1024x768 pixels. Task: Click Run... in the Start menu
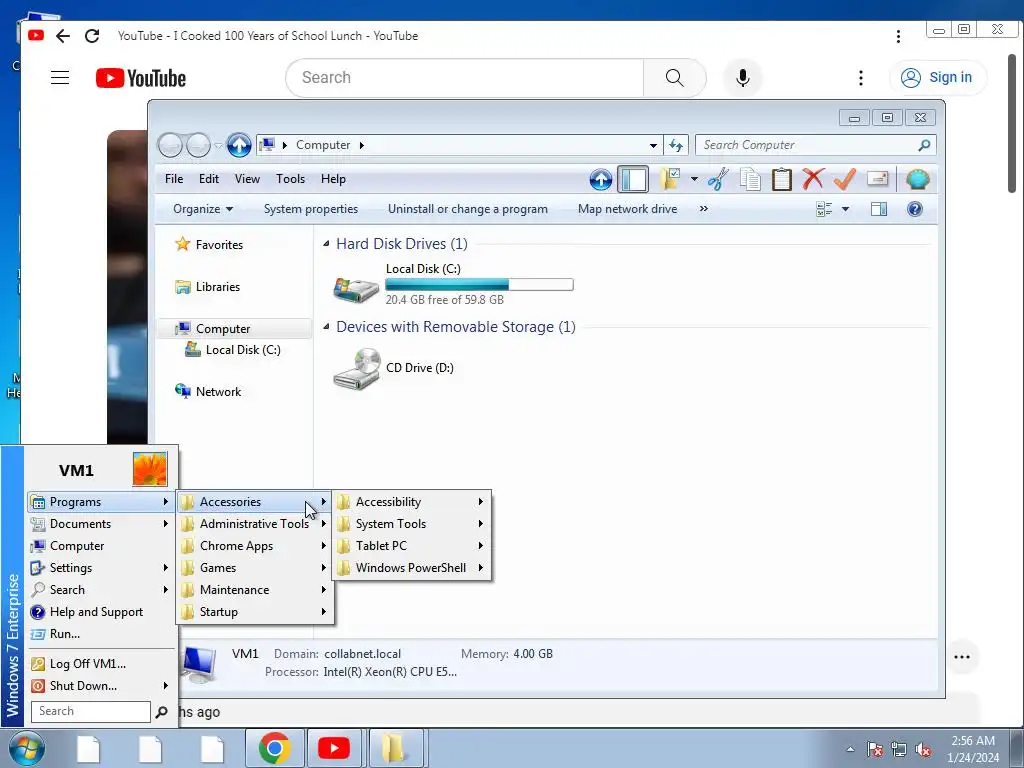[x=101, y=634]
